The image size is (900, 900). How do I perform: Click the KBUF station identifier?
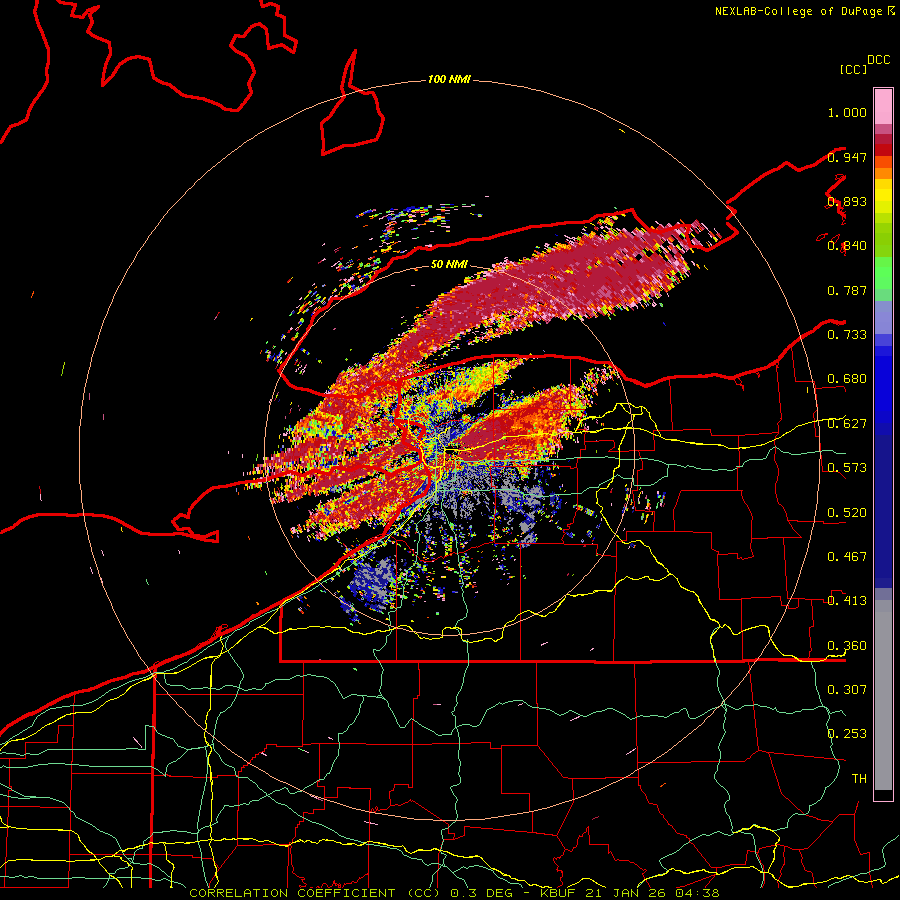pos(558,893)
